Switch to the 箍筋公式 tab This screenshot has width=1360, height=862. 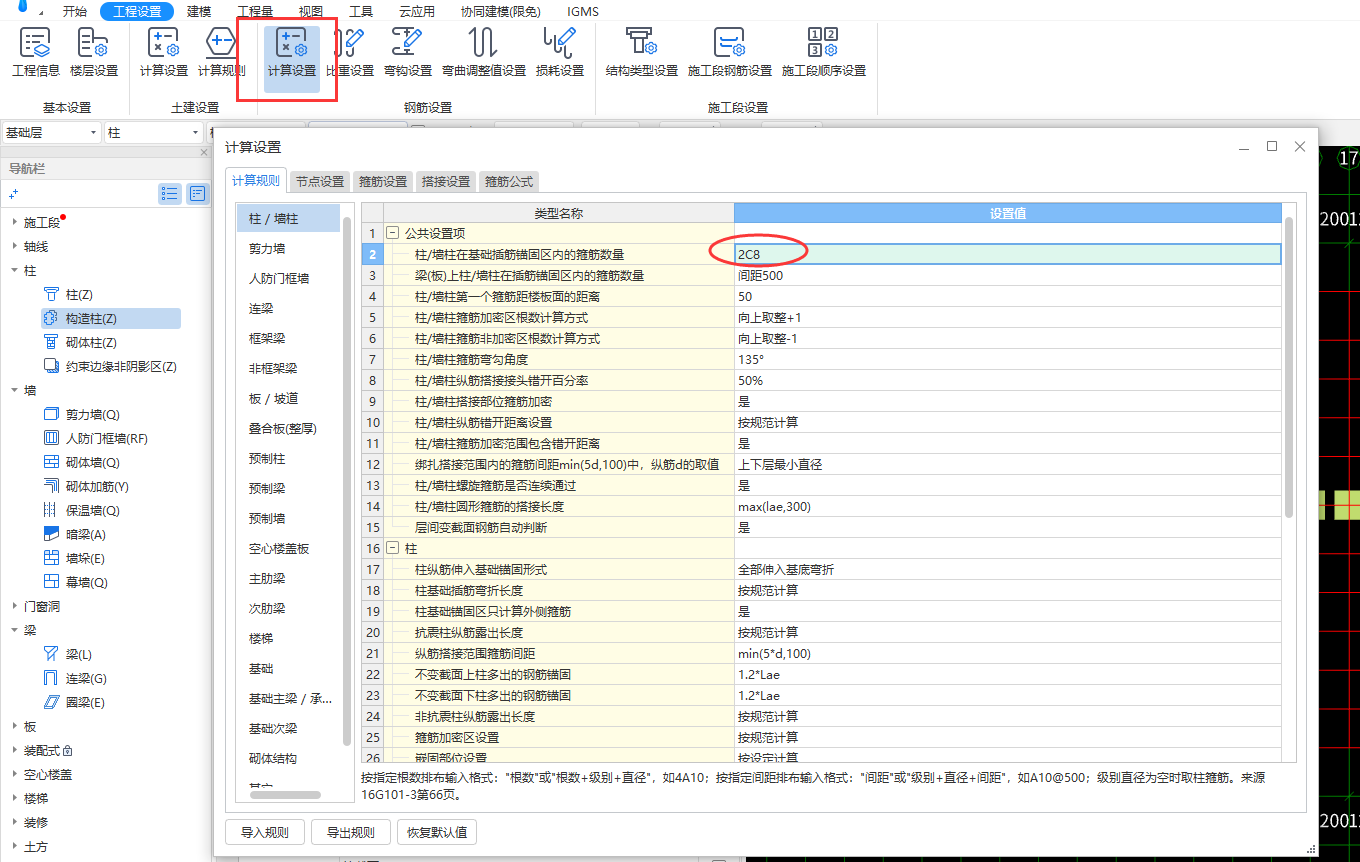[509, 182]
